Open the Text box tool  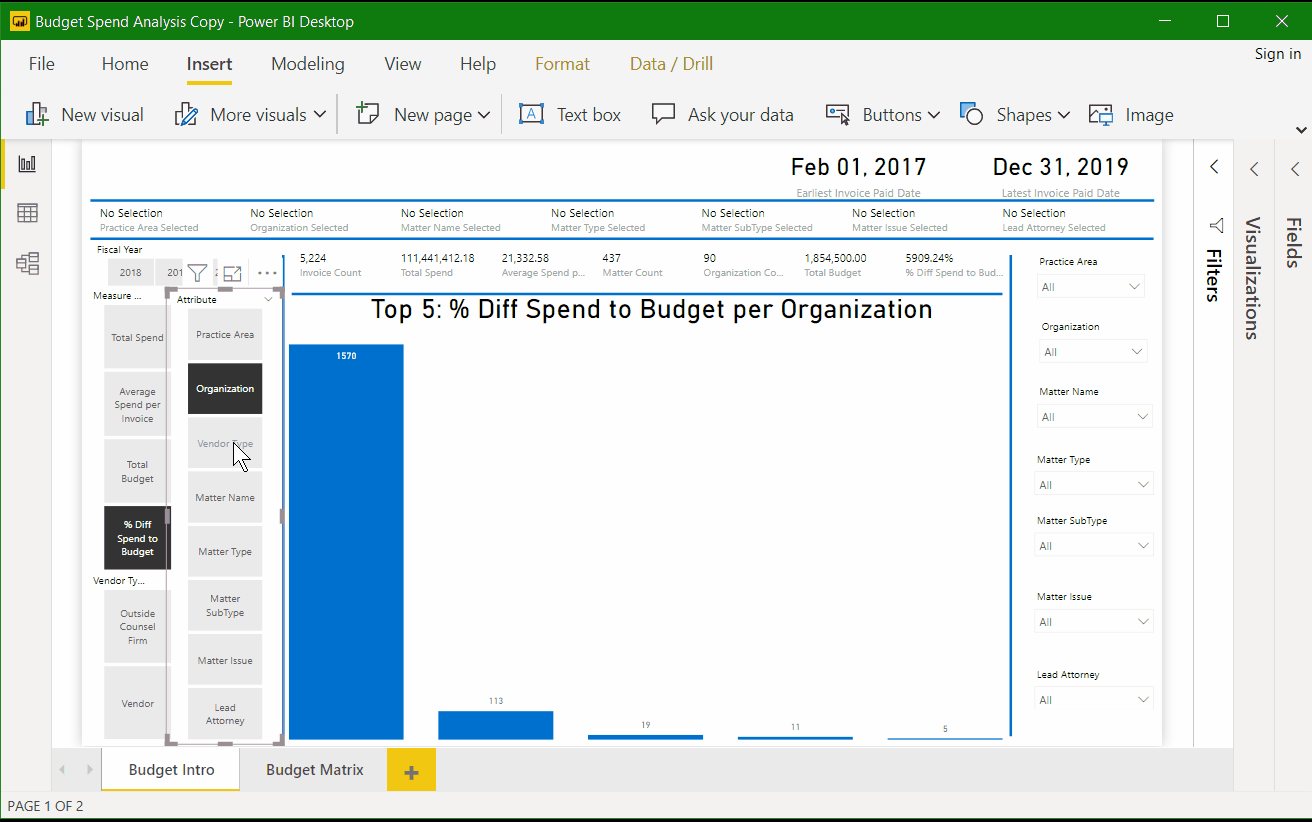[x=570, y=115]
